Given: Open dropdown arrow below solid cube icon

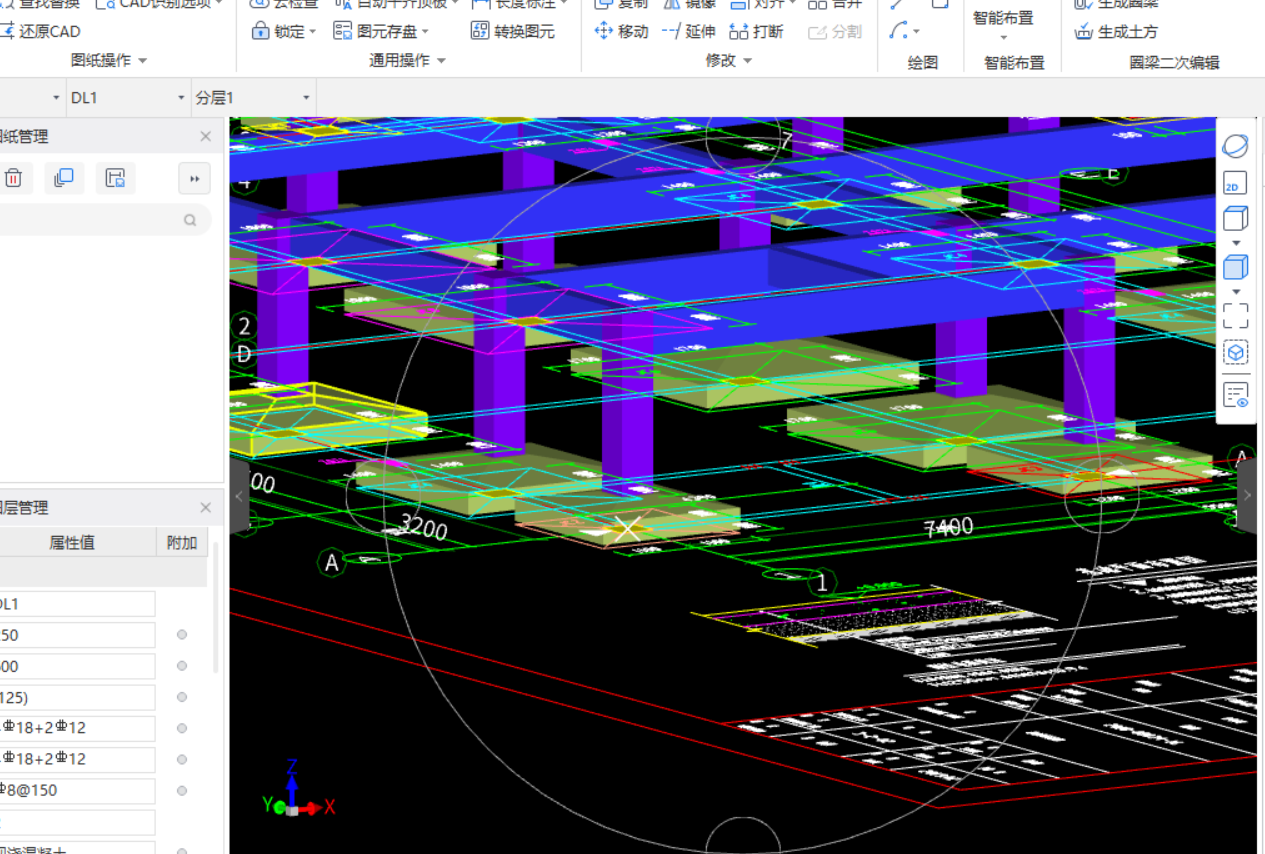Looking at the screenshot, I should click(1235, 291).
